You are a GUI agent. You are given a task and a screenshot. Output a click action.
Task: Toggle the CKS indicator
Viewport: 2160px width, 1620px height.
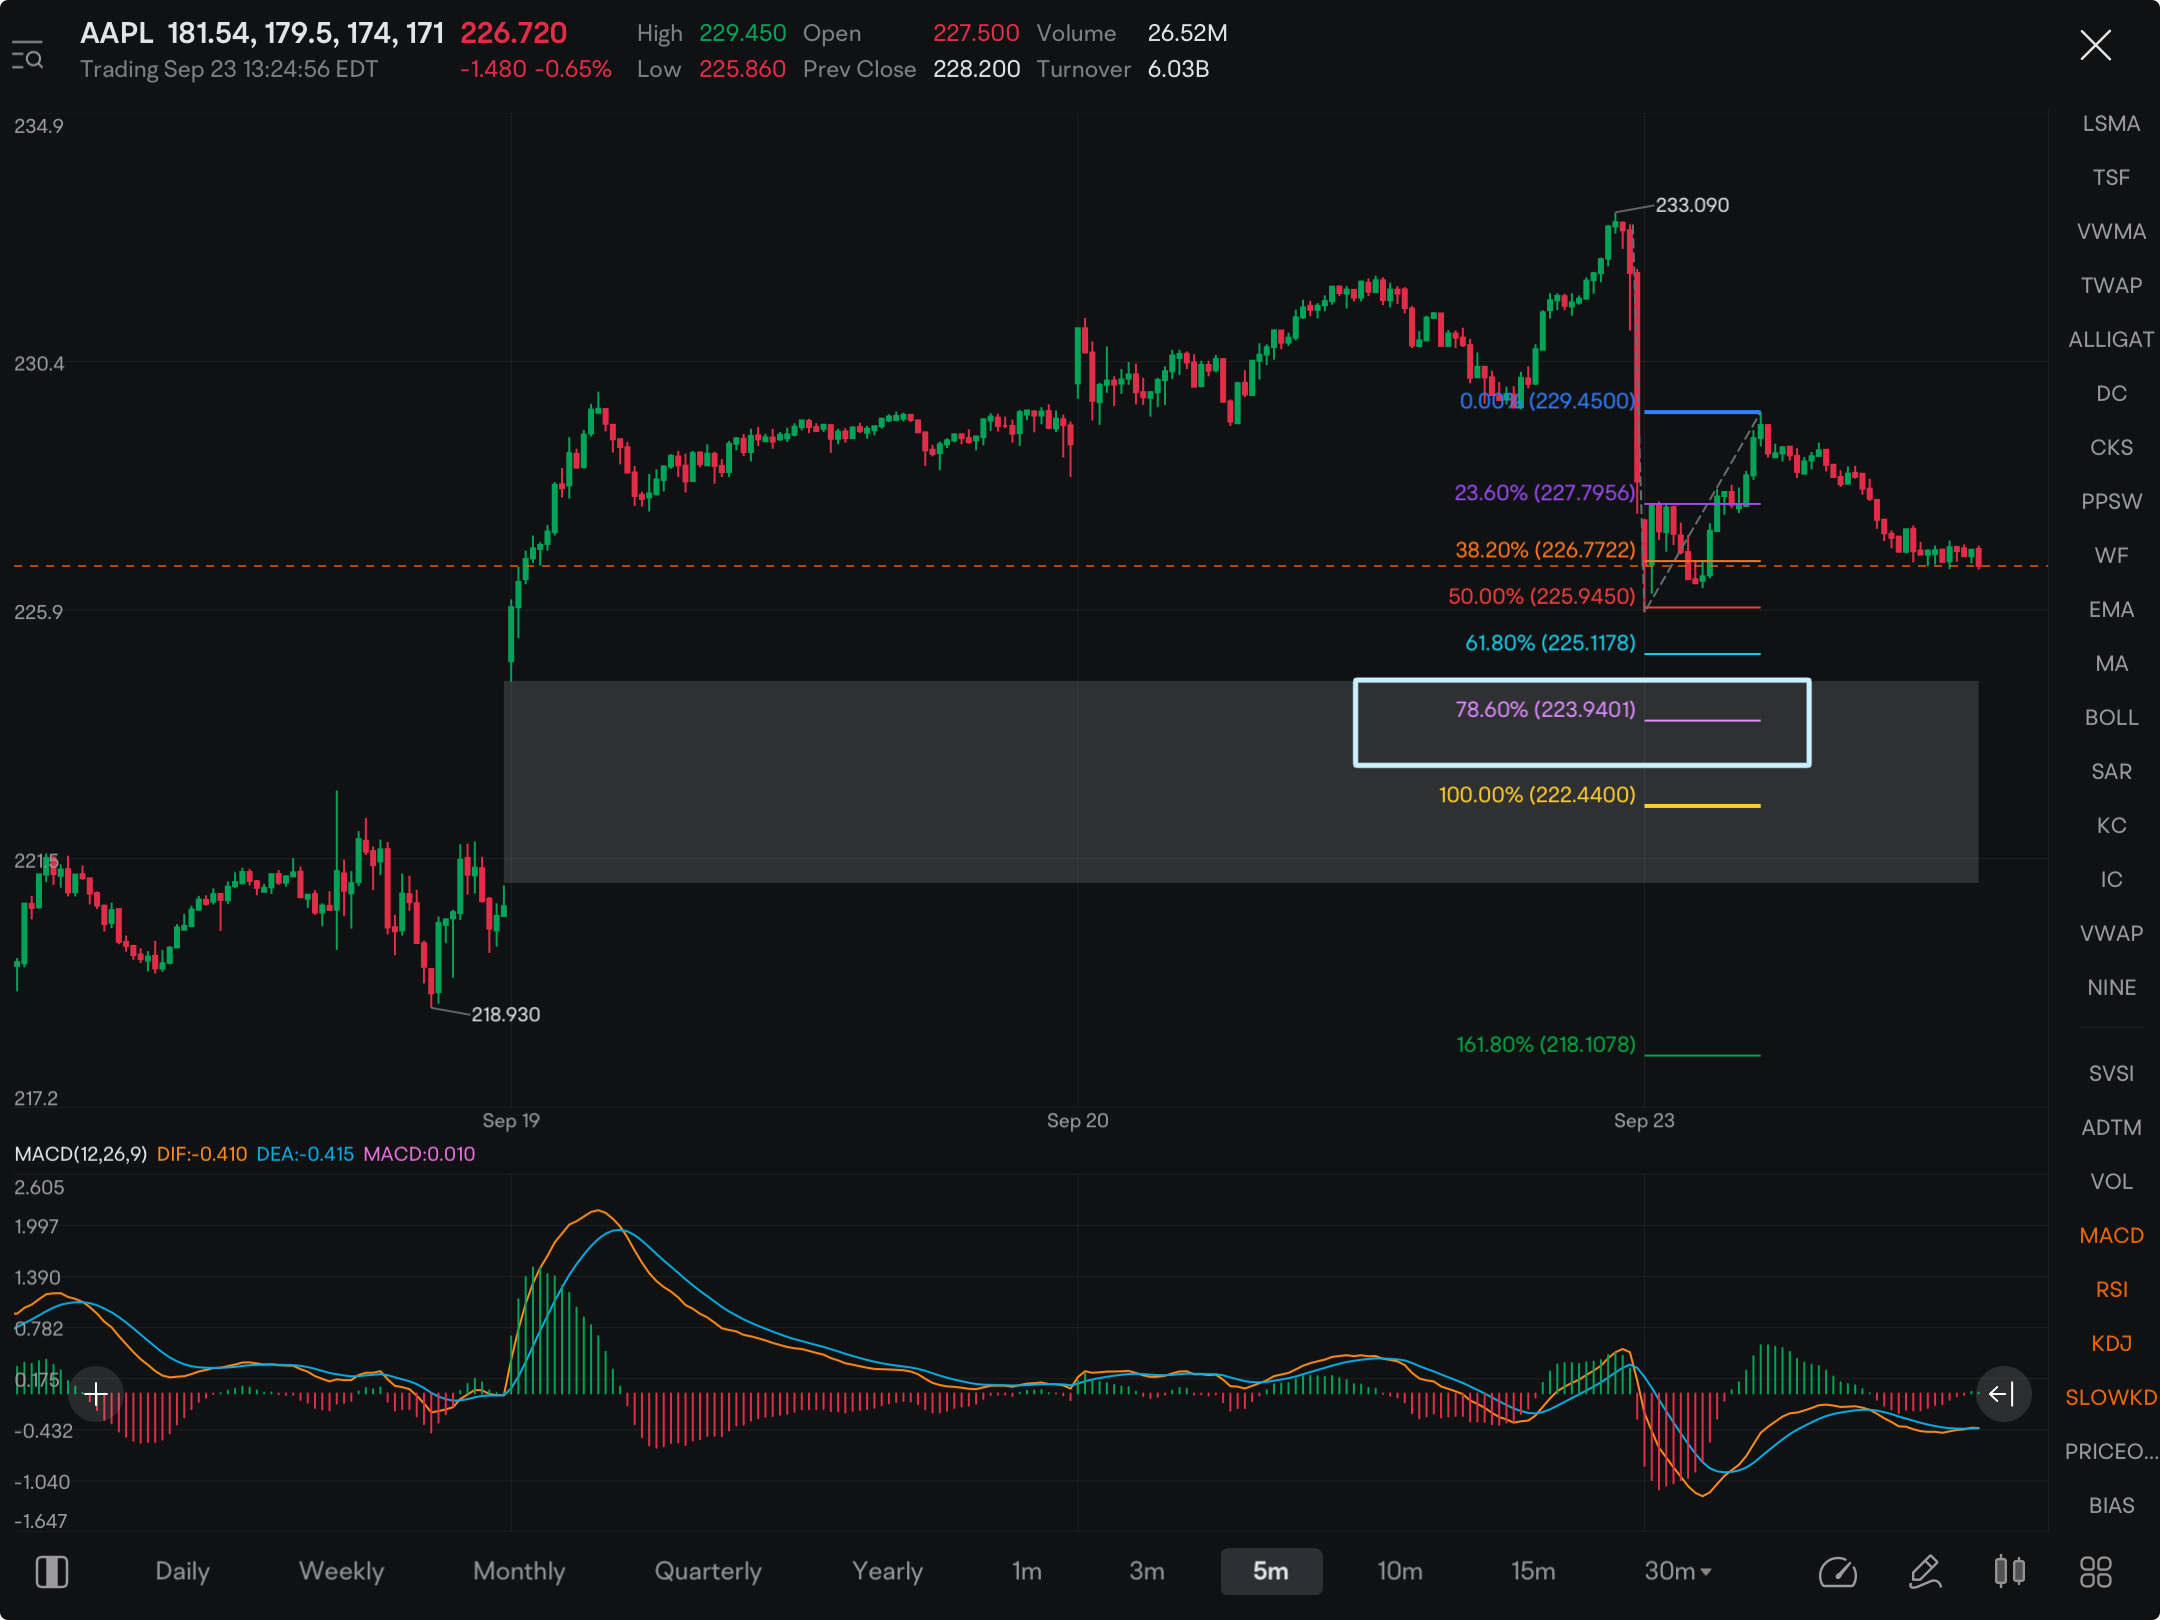point(2111,447)
